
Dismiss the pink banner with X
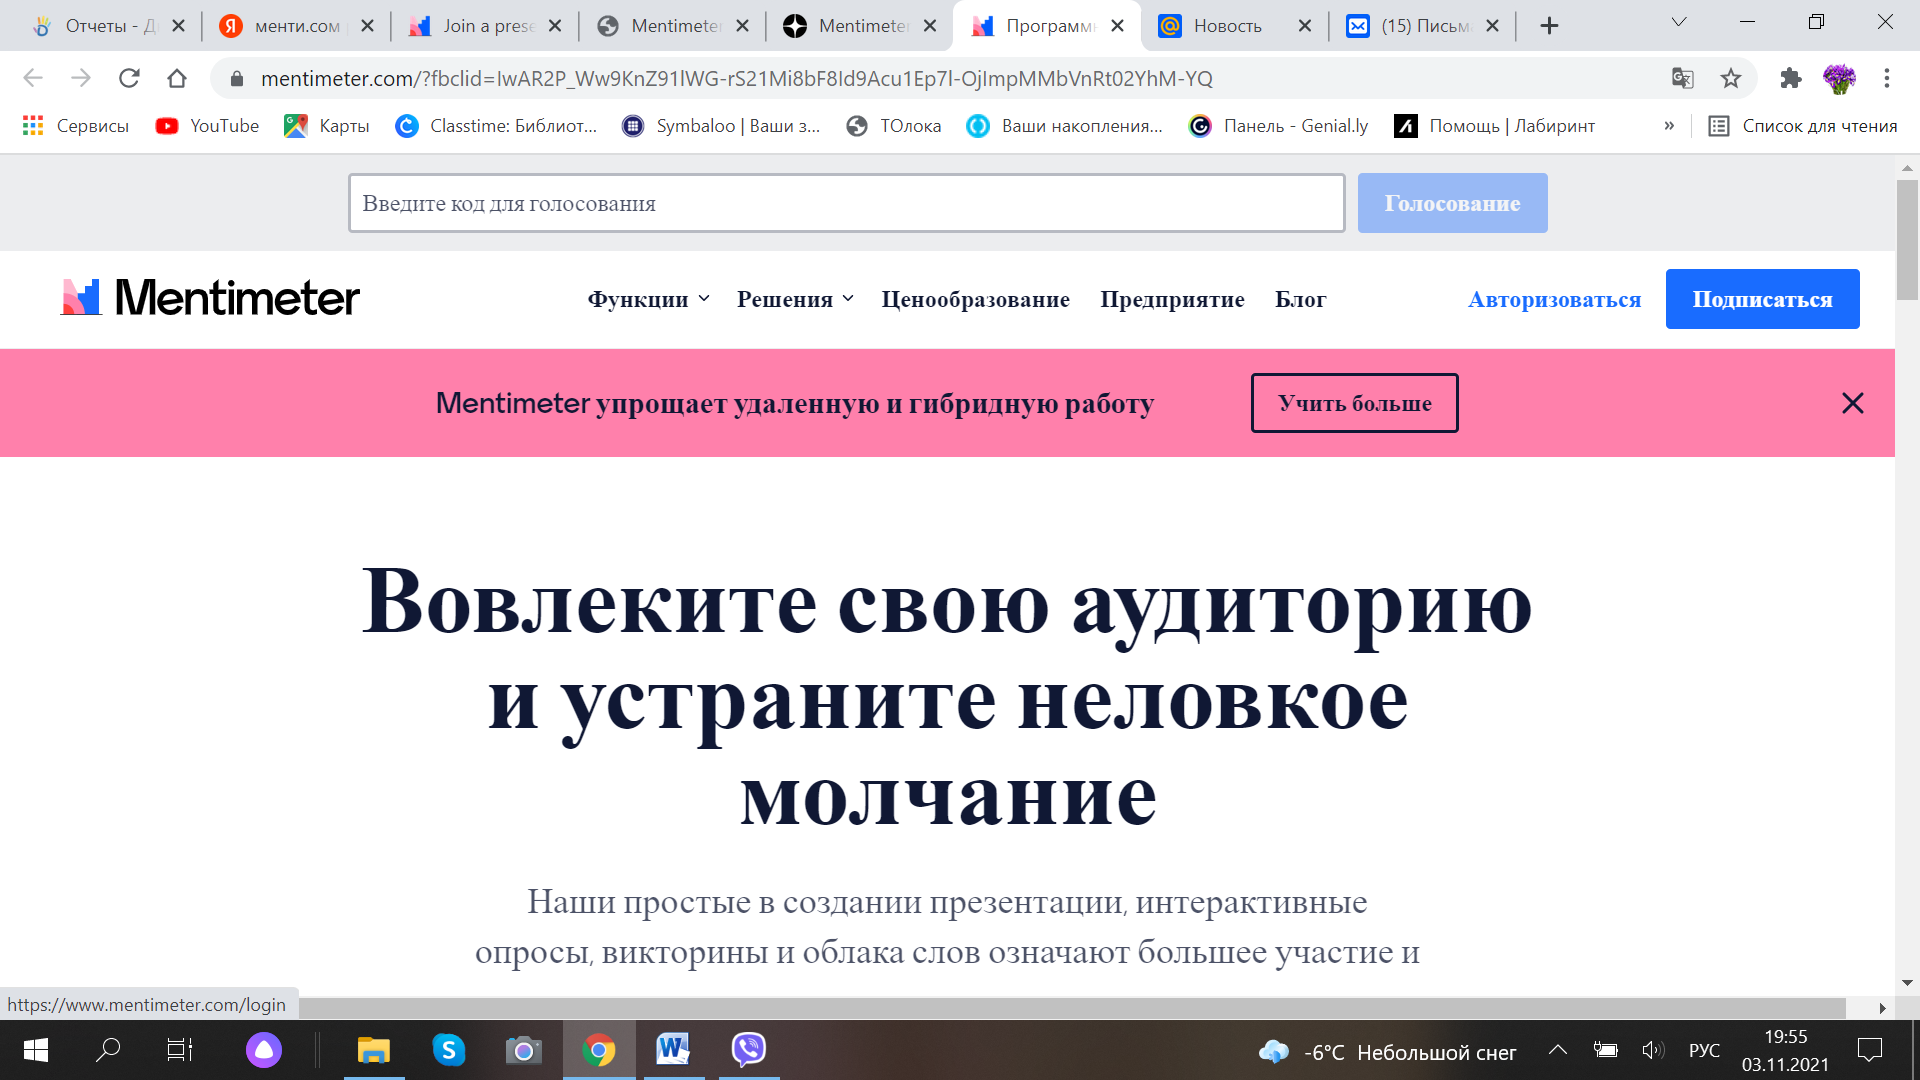[x=1852, y=403]
